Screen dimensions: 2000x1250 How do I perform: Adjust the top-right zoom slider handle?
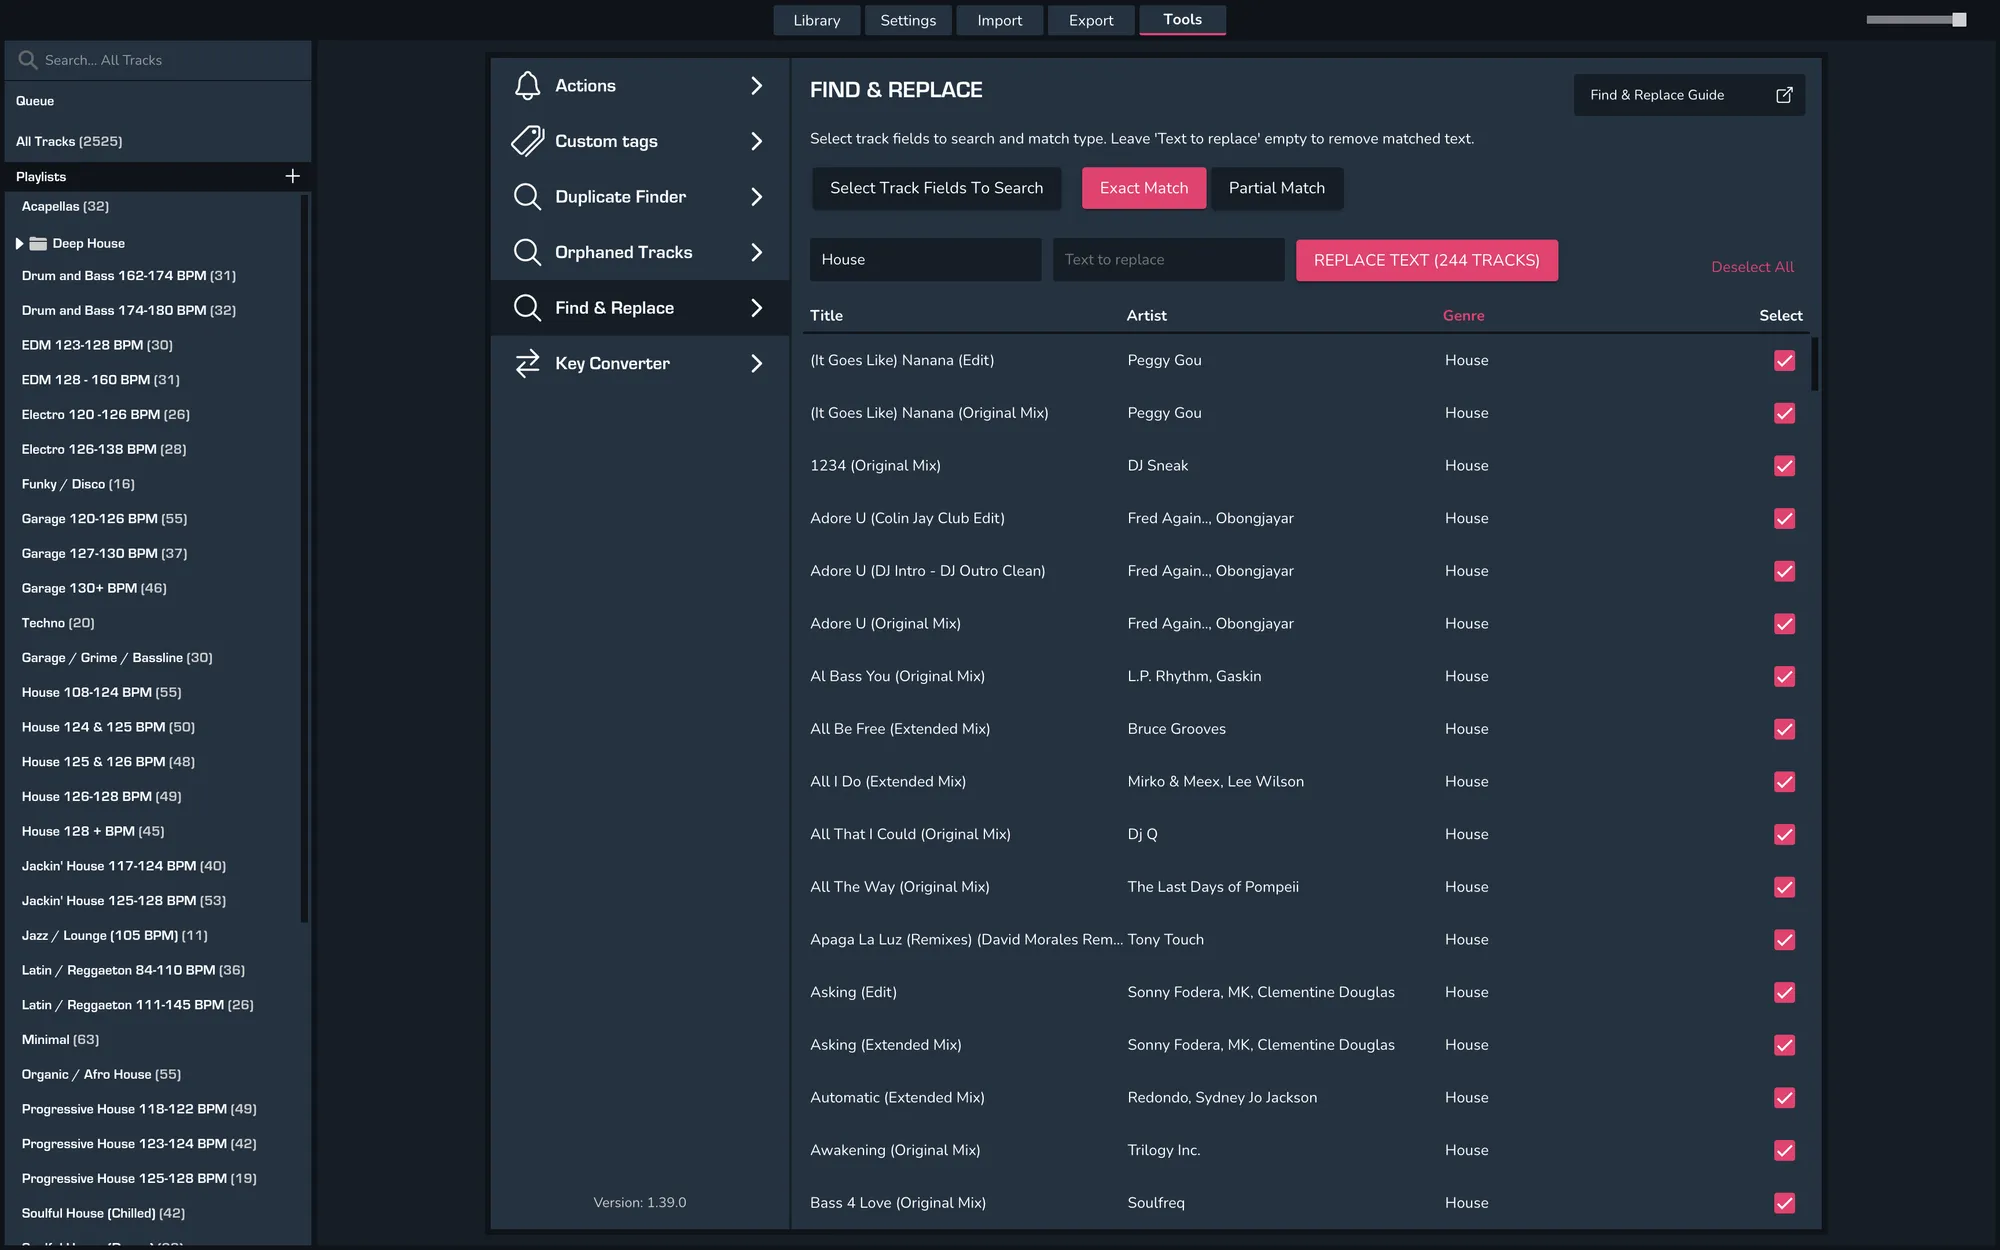[1959, 20]
